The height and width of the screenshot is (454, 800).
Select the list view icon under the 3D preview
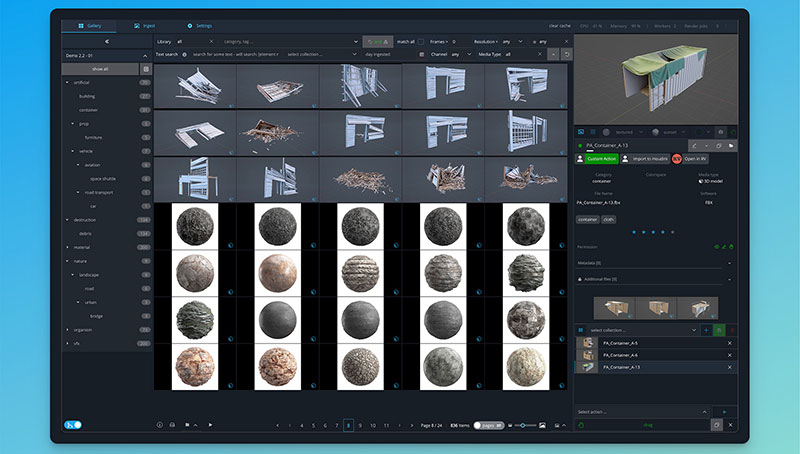(593, 132)
